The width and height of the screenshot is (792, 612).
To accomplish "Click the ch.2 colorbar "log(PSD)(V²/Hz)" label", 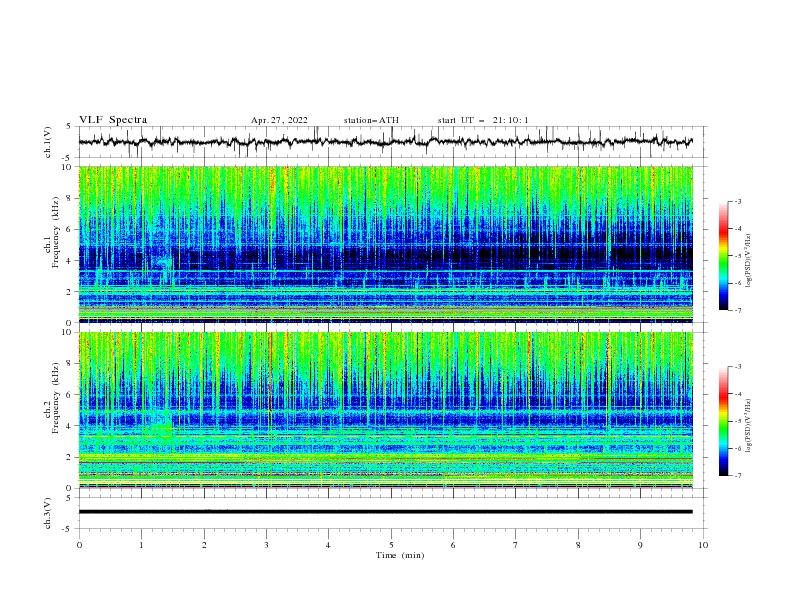I will point(748,426).
